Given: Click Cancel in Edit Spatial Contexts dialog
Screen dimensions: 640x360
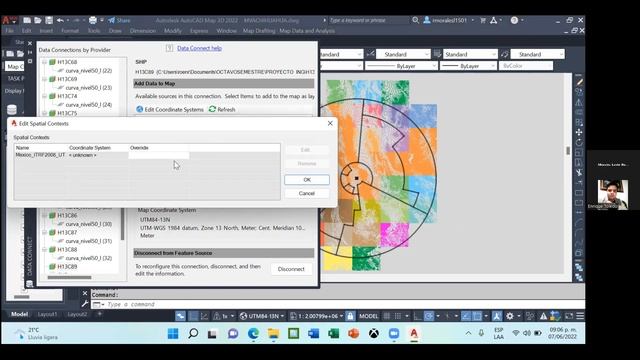Looking at the screenshot, I should point(307,193).
